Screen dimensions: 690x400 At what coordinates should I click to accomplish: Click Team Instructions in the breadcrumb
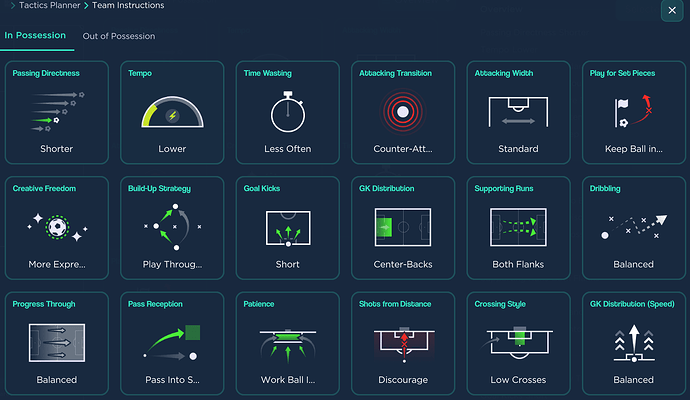coord(128,5)
